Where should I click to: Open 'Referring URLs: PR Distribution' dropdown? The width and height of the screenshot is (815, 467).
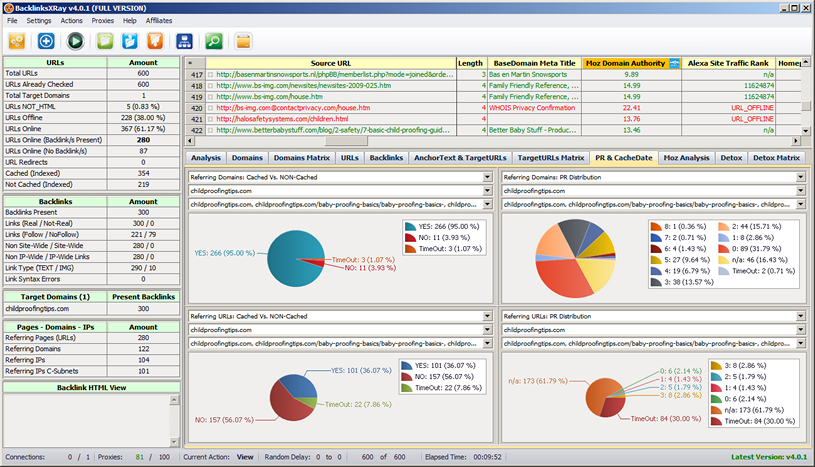pos(800,316)
